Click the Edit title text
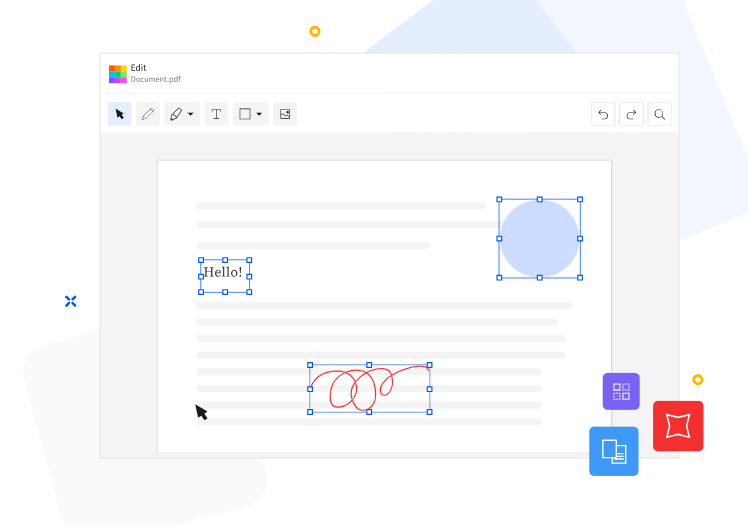This screenshot has height=525, width=748. point(138,68)
